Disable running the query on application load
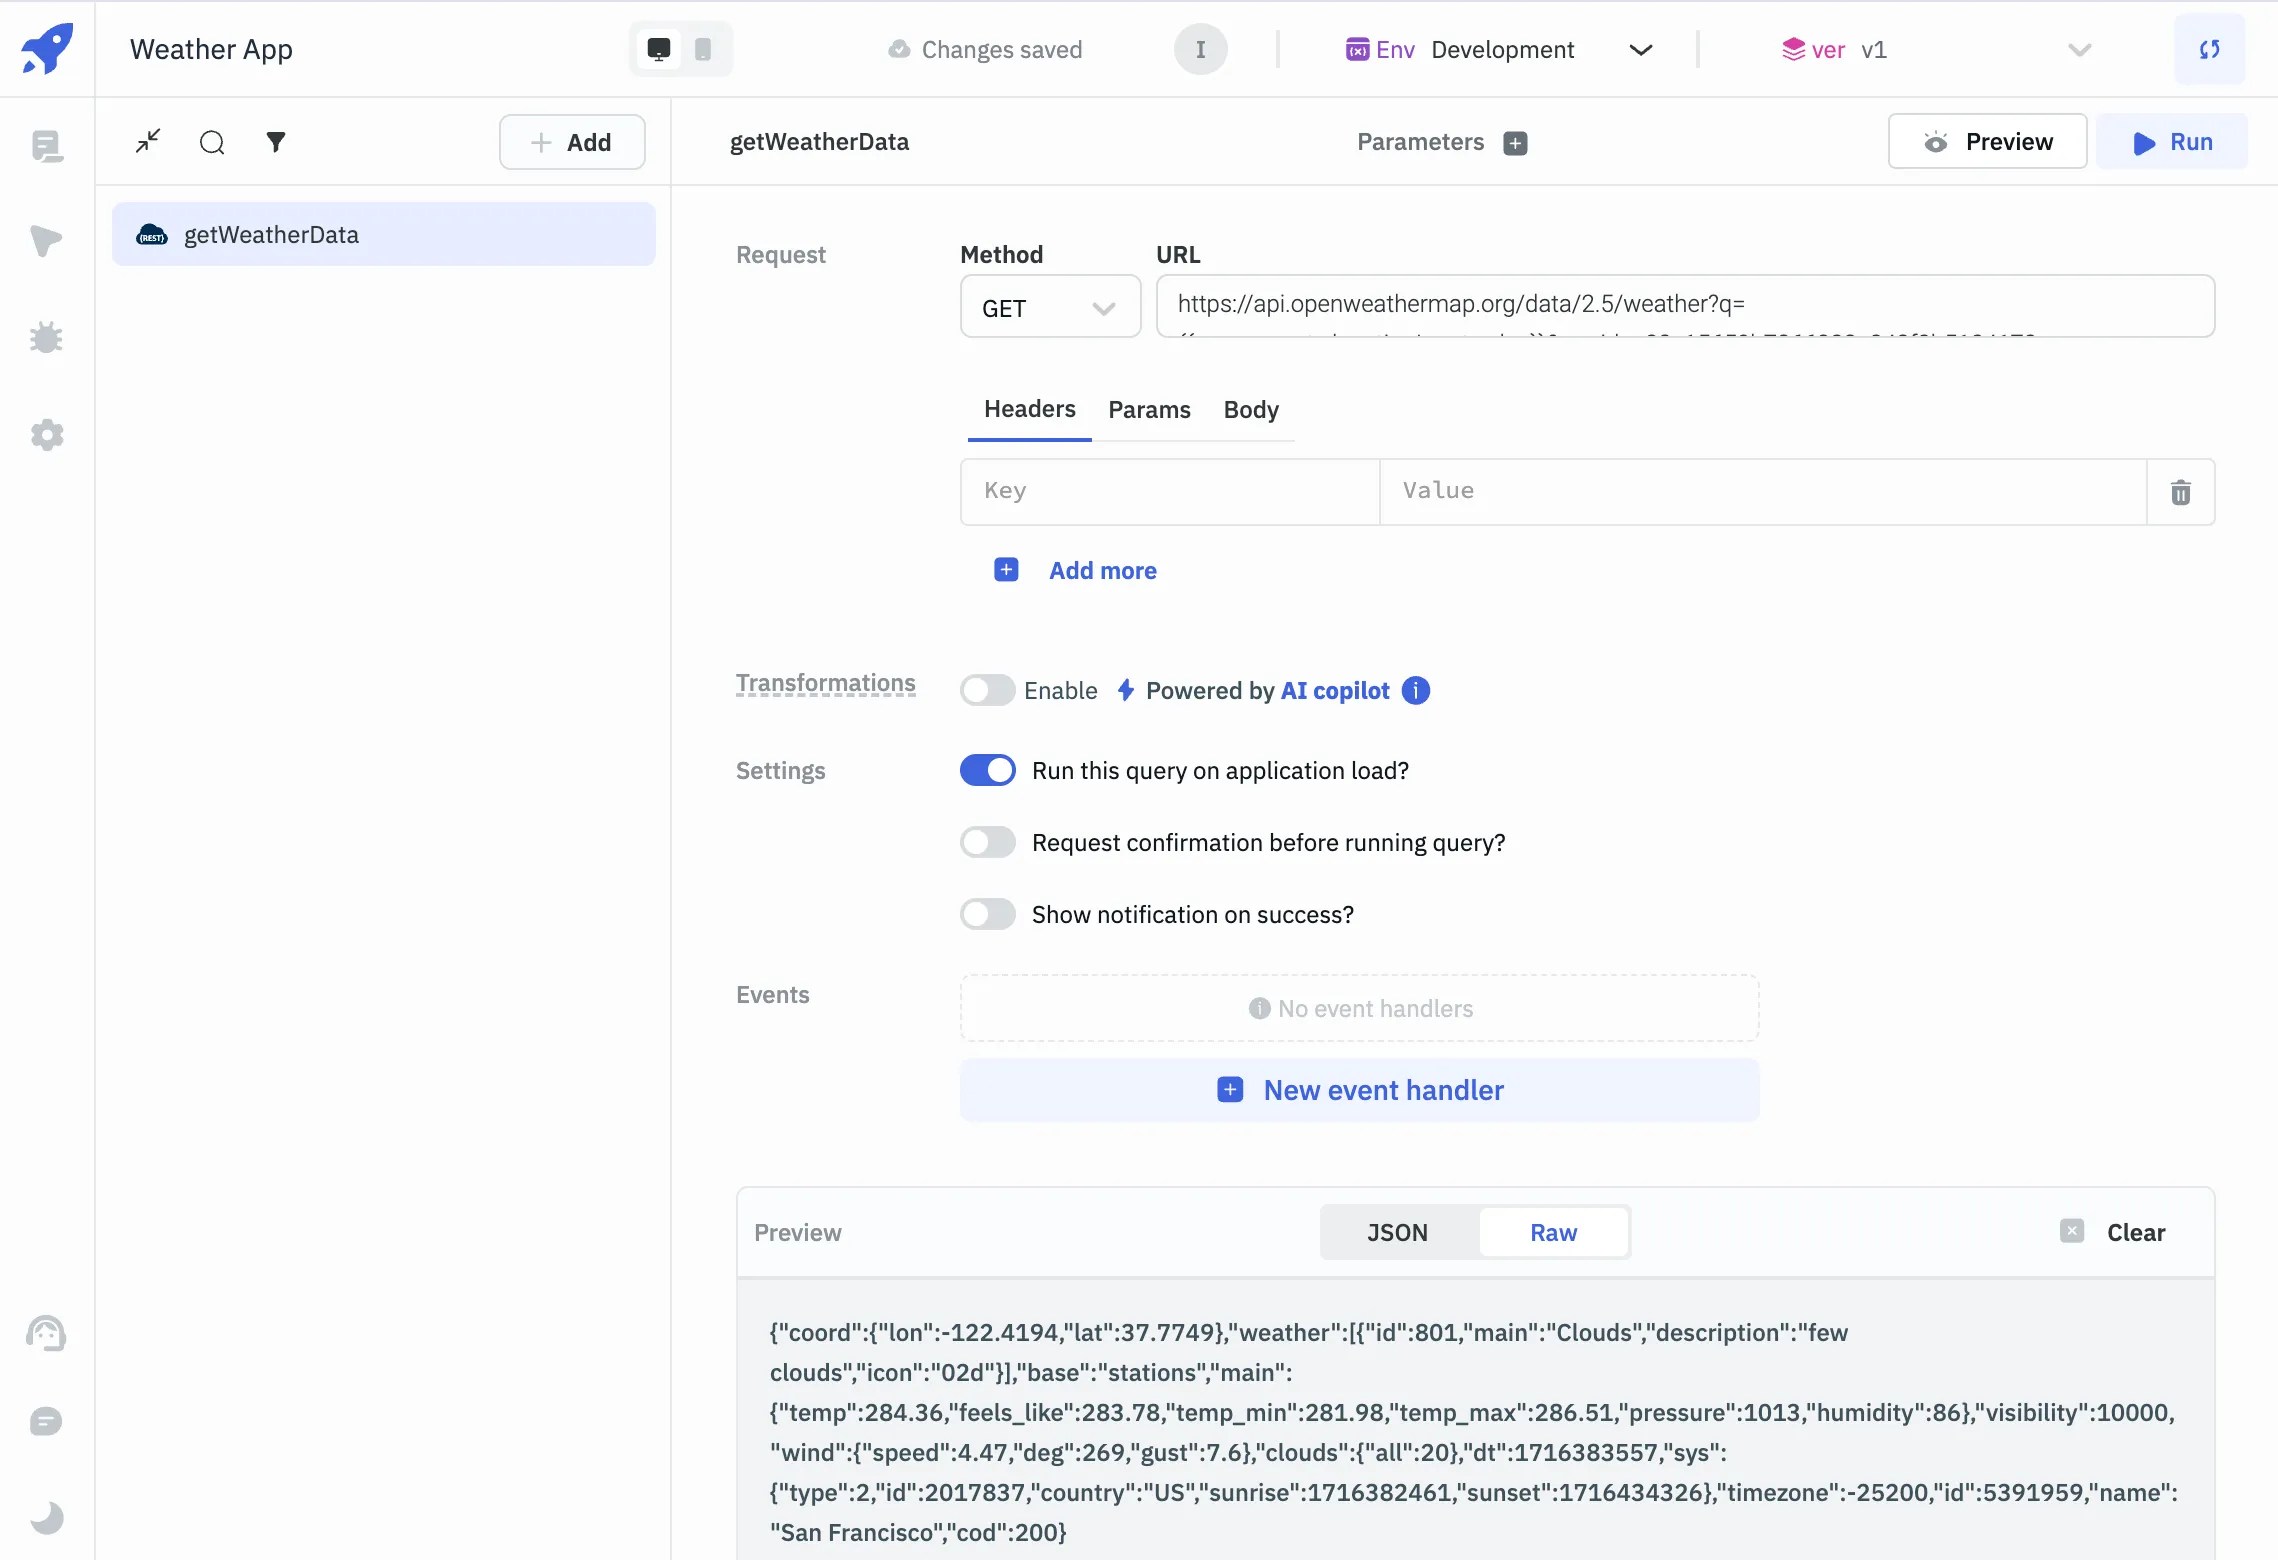Image resolution: width=2278 pixels, height=1560 pixels. 987,770
